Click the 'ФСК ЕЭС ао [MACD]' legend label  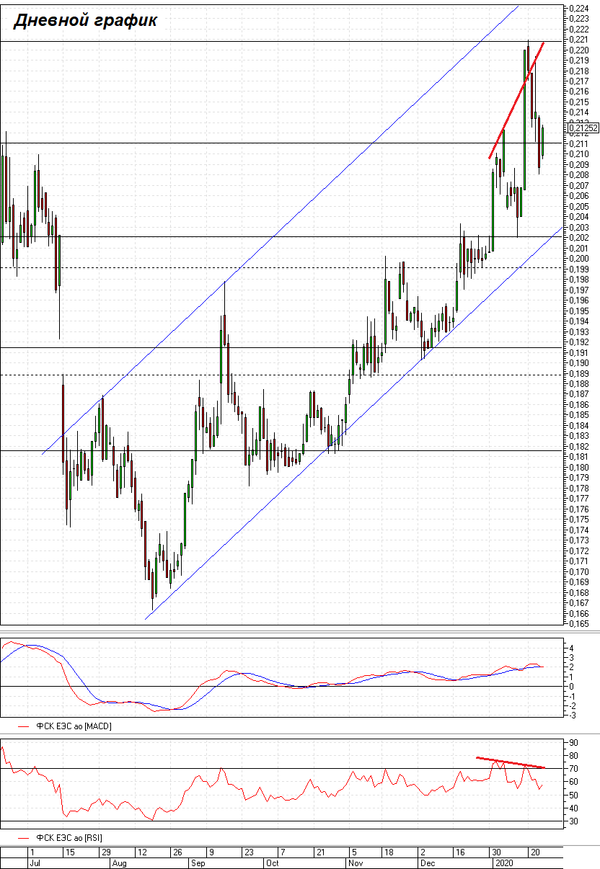coord(74,726)
